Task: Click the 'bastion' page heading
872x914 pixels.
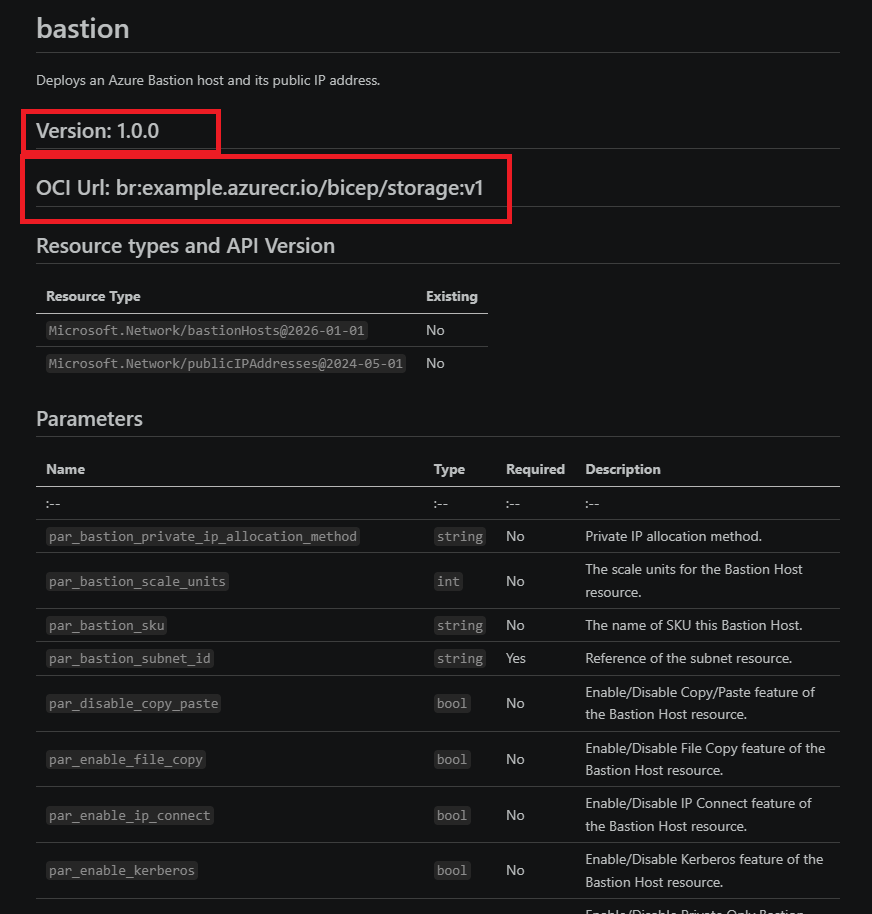Action: click(x=83, y=29)
